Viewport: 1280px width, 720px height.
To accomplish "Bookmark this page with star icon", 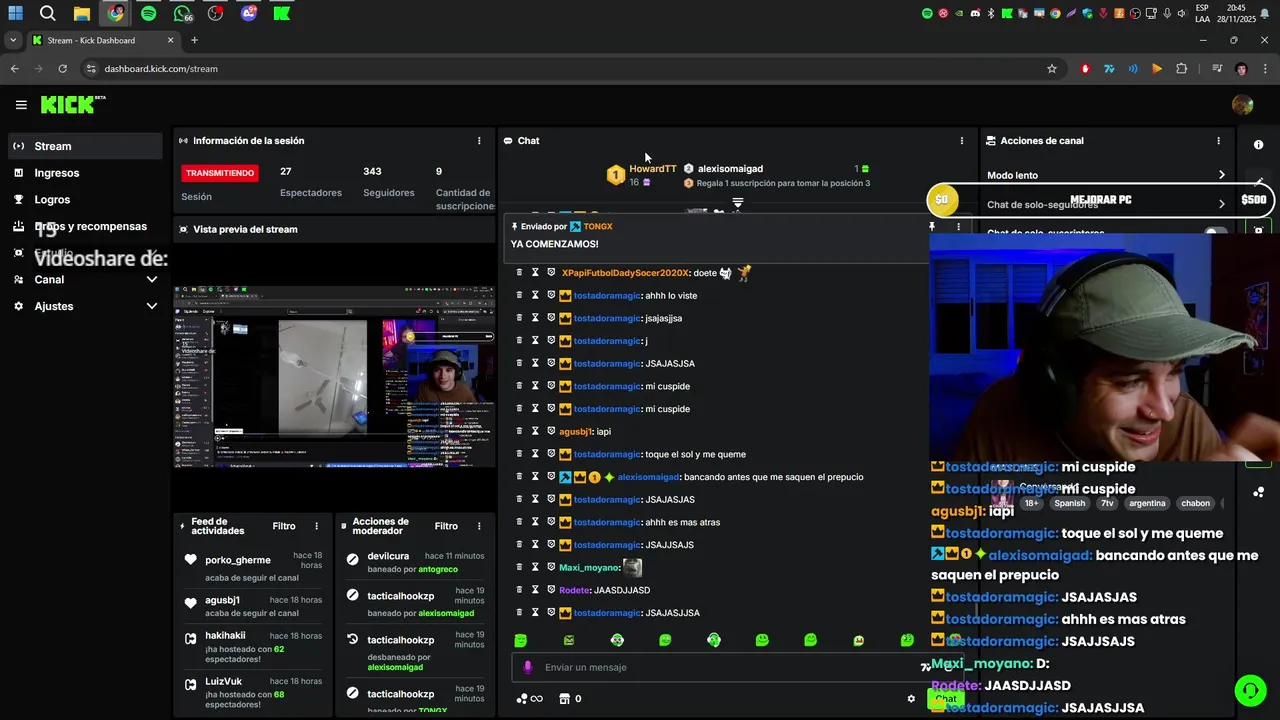I will tap(1052, 69).
